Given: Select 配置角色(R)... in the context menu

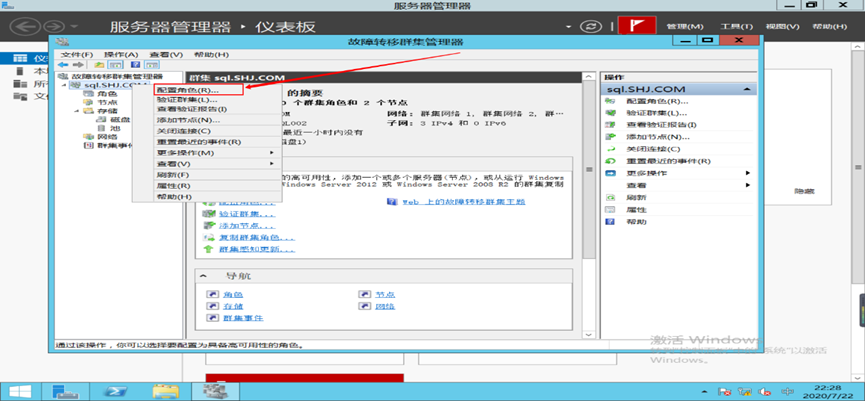Looking at the screenshot, I should 198,89.
